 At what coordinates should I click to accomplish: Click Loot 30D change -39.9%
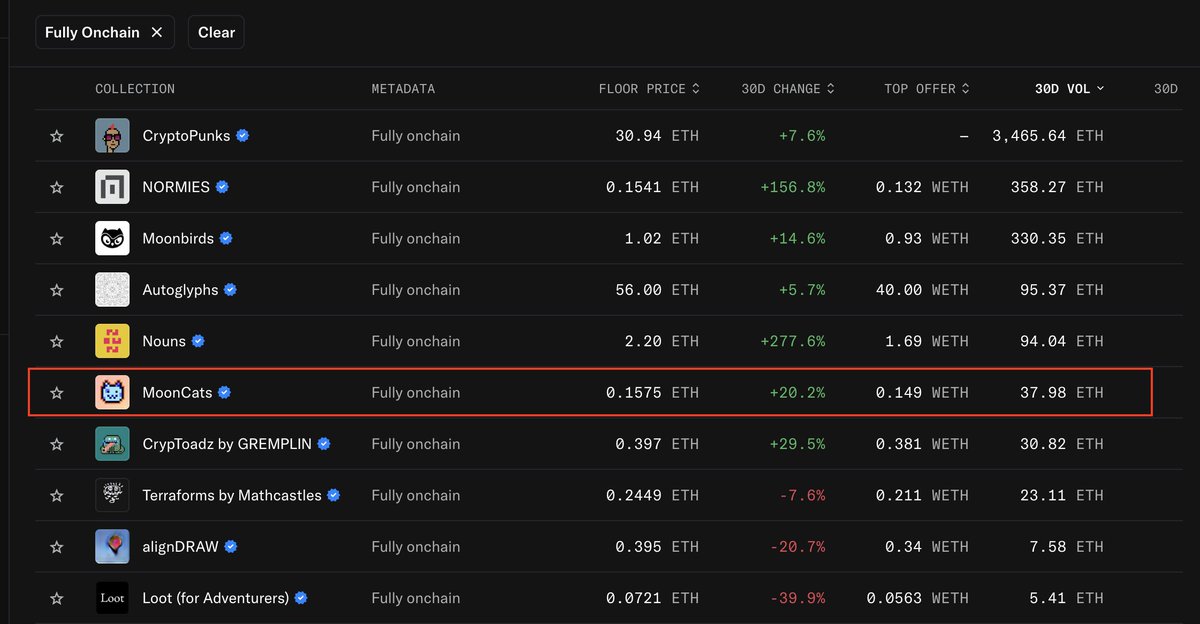(798, 599)
